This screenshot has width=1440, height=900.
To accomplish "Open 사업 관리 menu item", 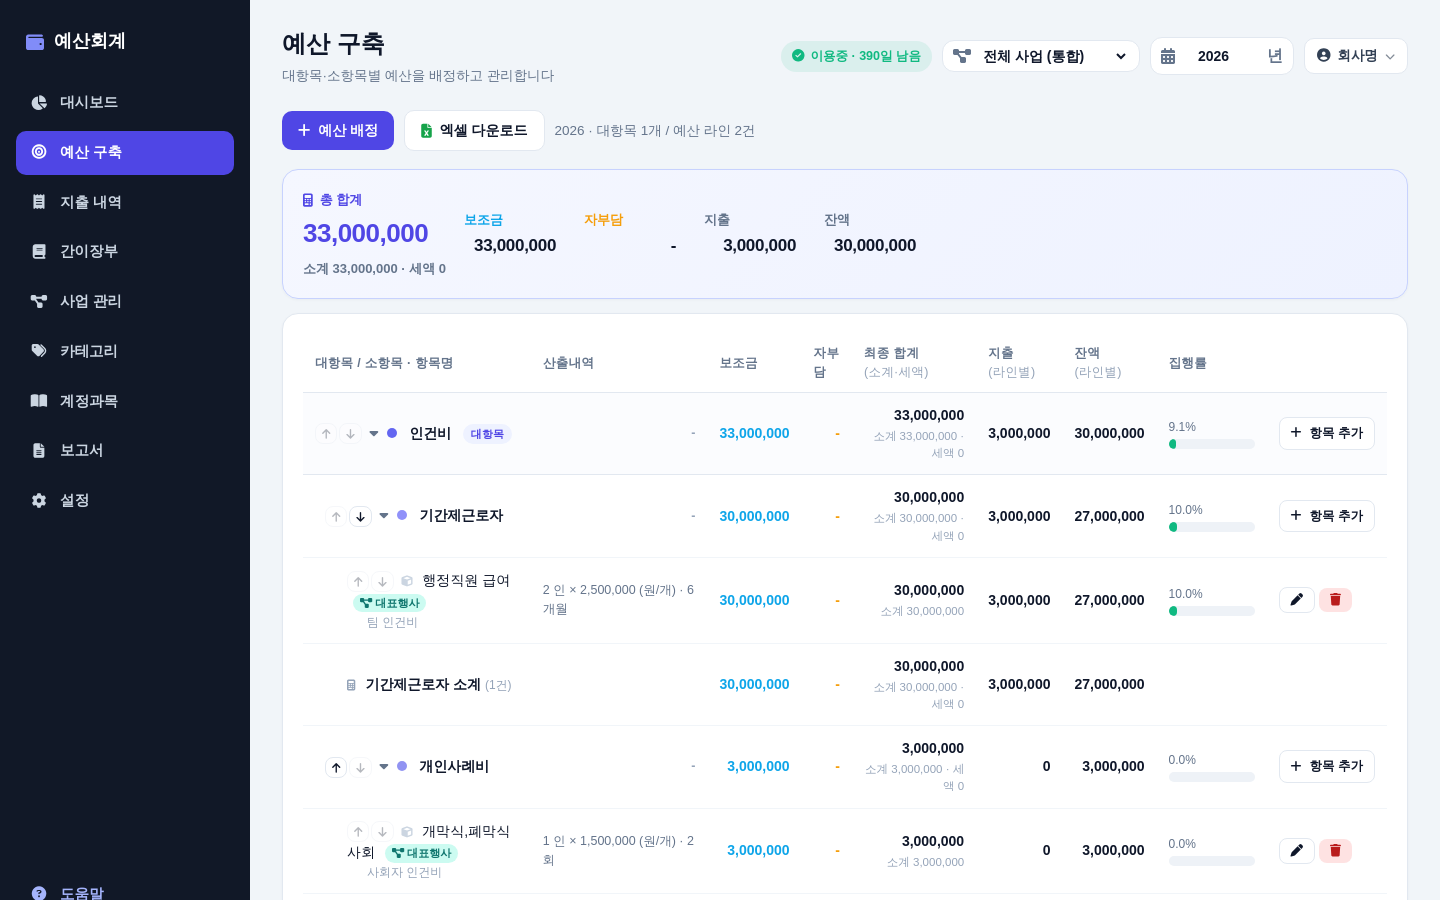I will tap(125, 301).
